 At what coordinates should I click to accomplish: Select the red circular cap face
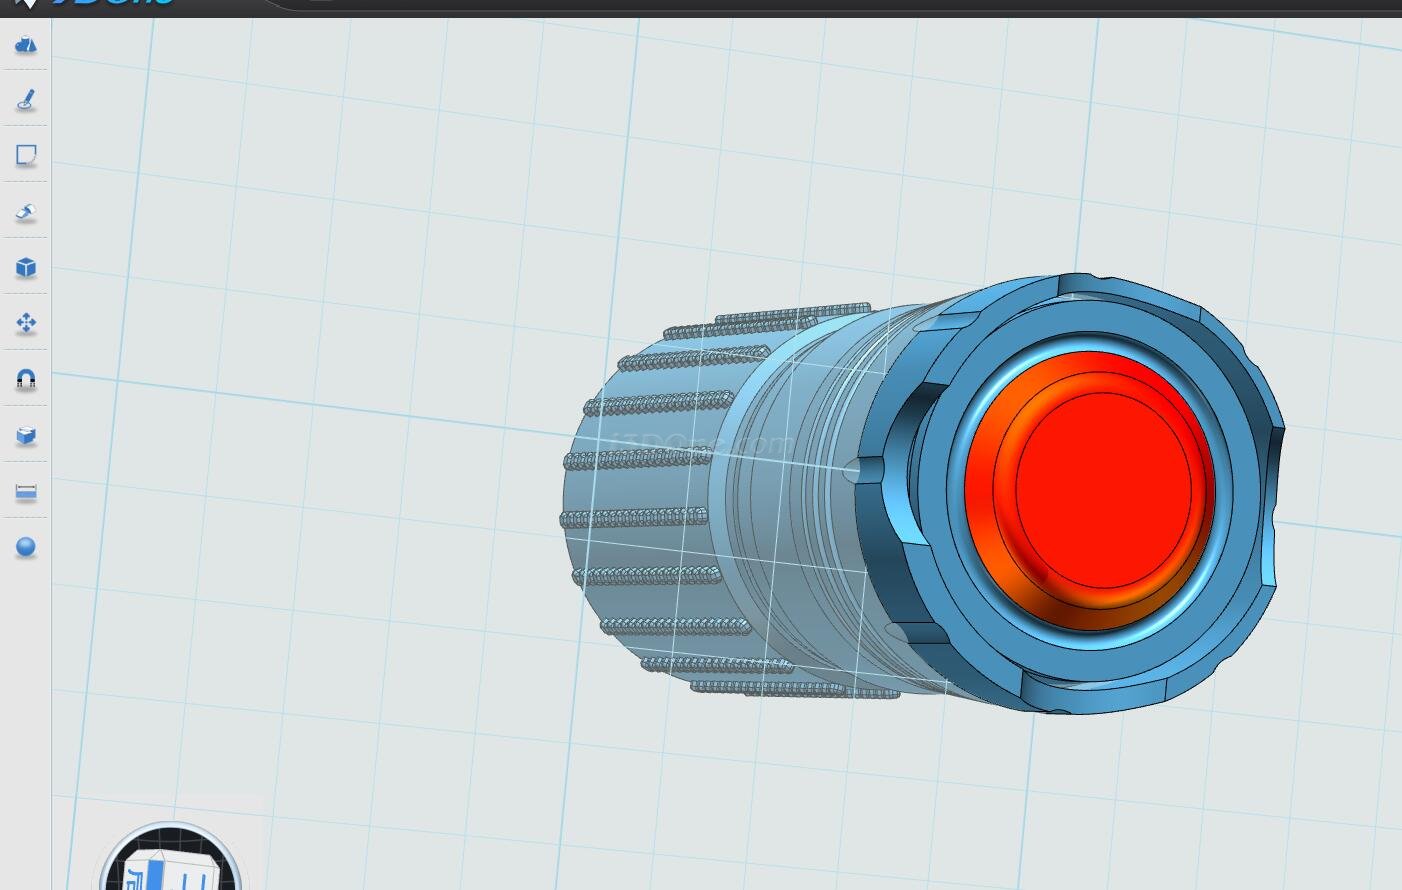(1100, 490)
